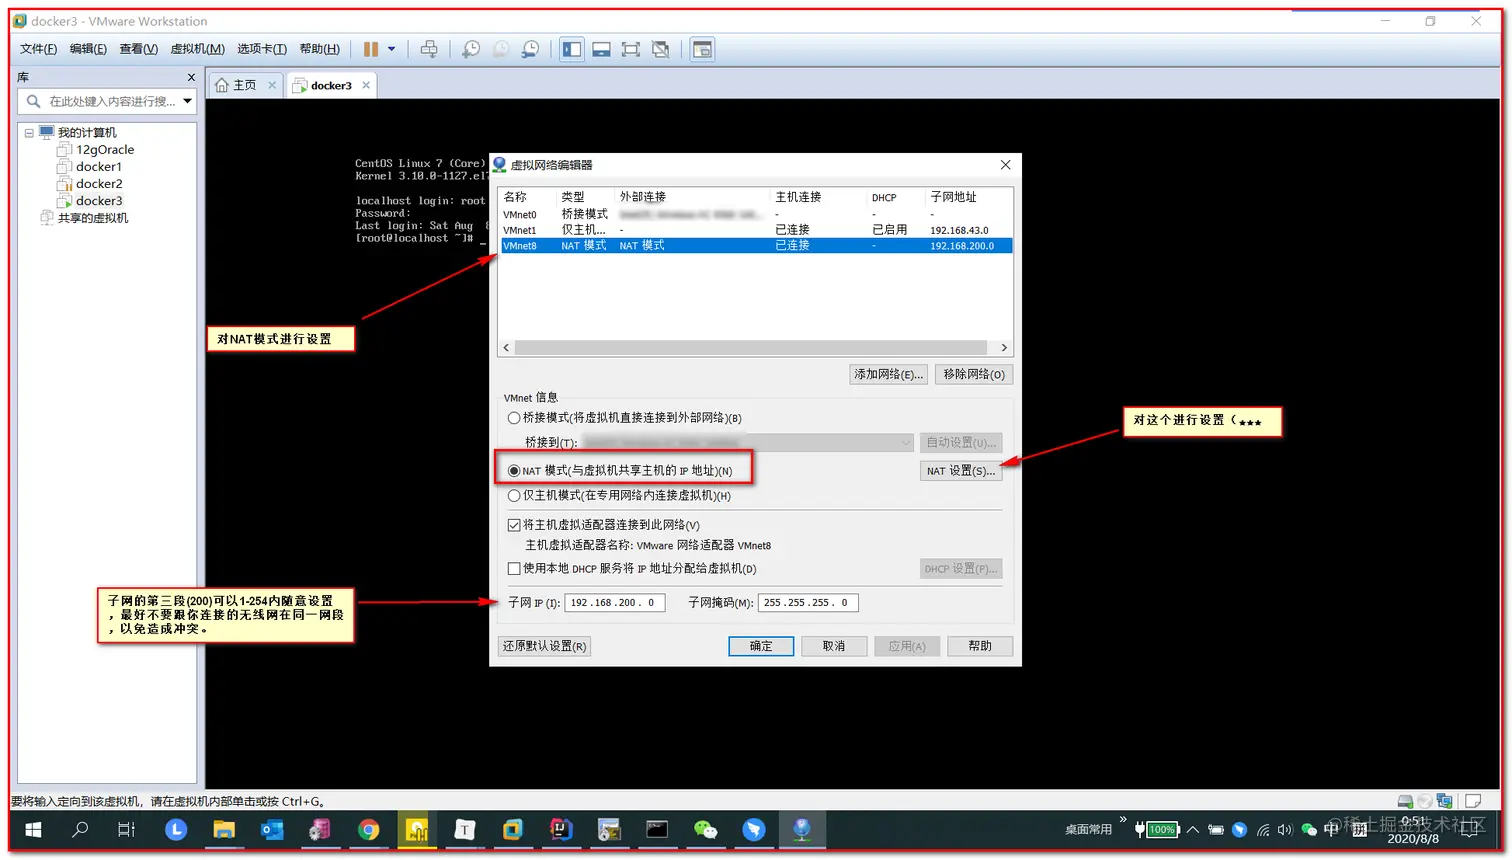Viewport: 1512px width, 860px height.
Task: Open the 文件(F) menu
Action: 38,49
